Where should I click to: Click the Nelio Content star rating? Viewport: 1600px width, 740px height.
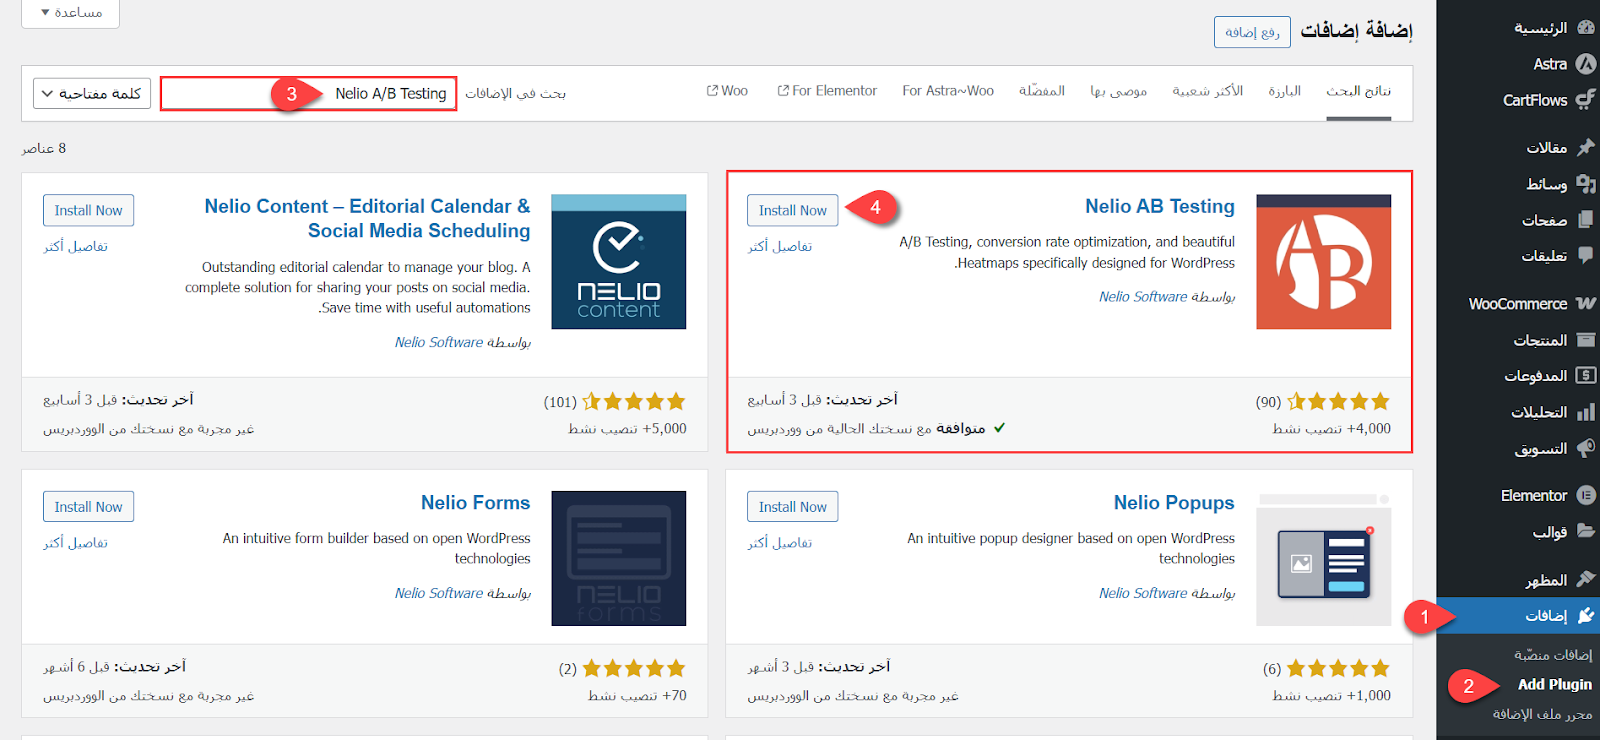click(634, 402)
